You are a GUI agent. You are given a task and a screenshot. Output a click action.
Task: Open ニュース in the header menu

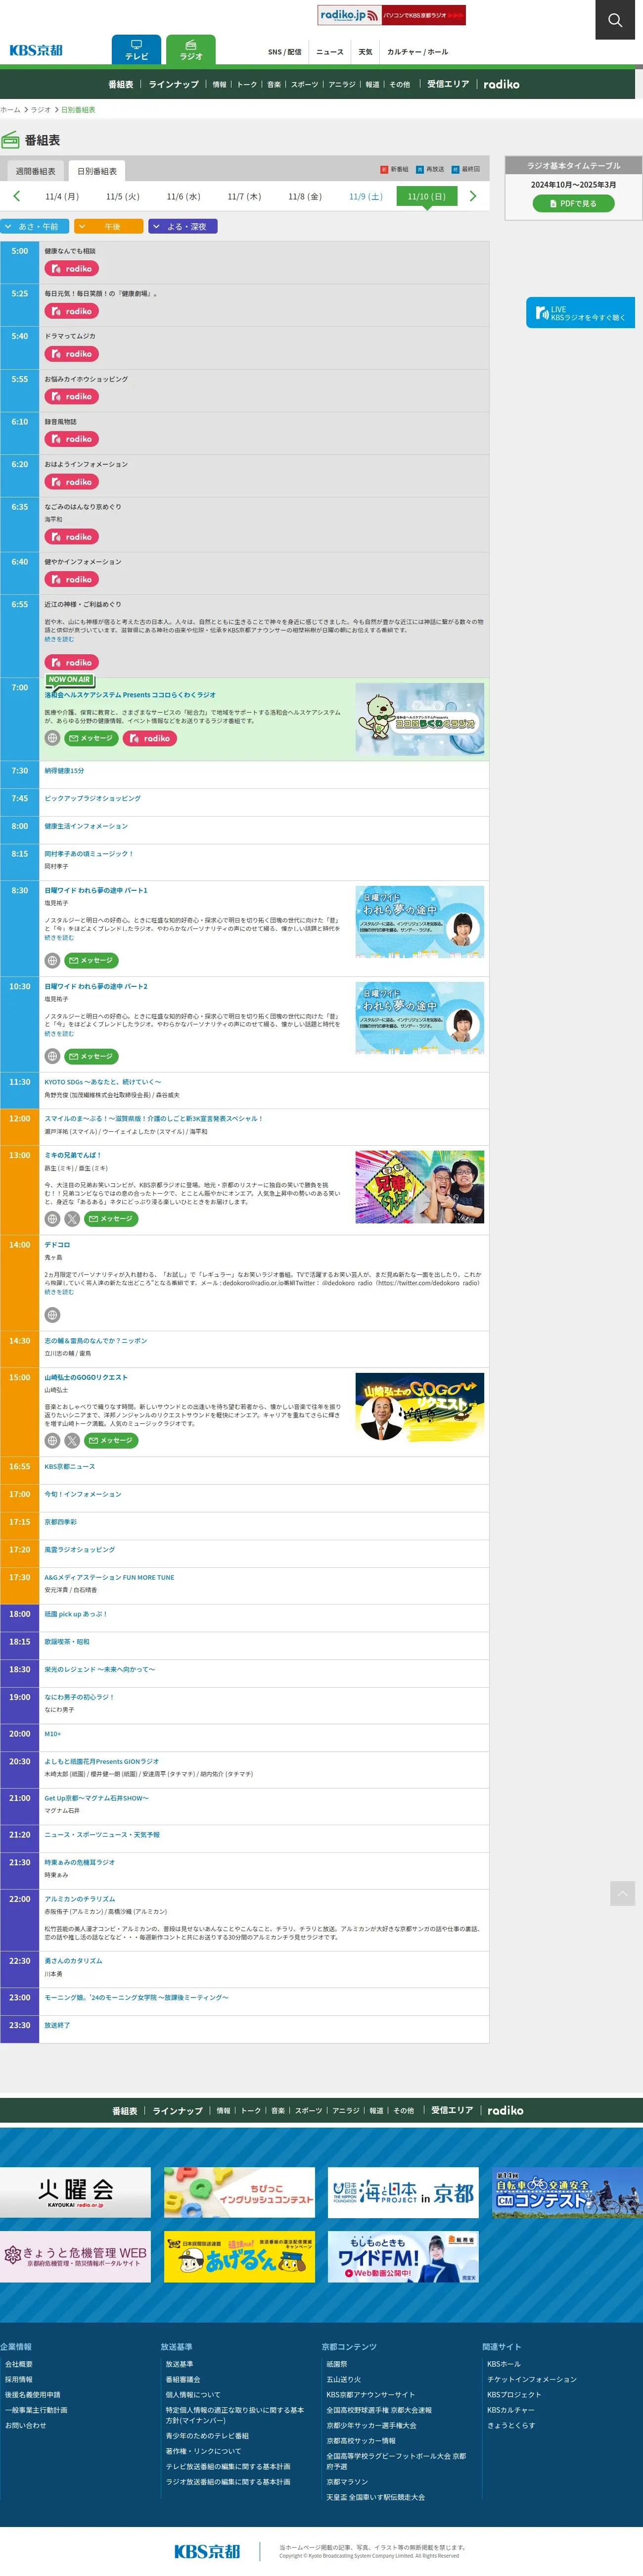click(330, 52)
